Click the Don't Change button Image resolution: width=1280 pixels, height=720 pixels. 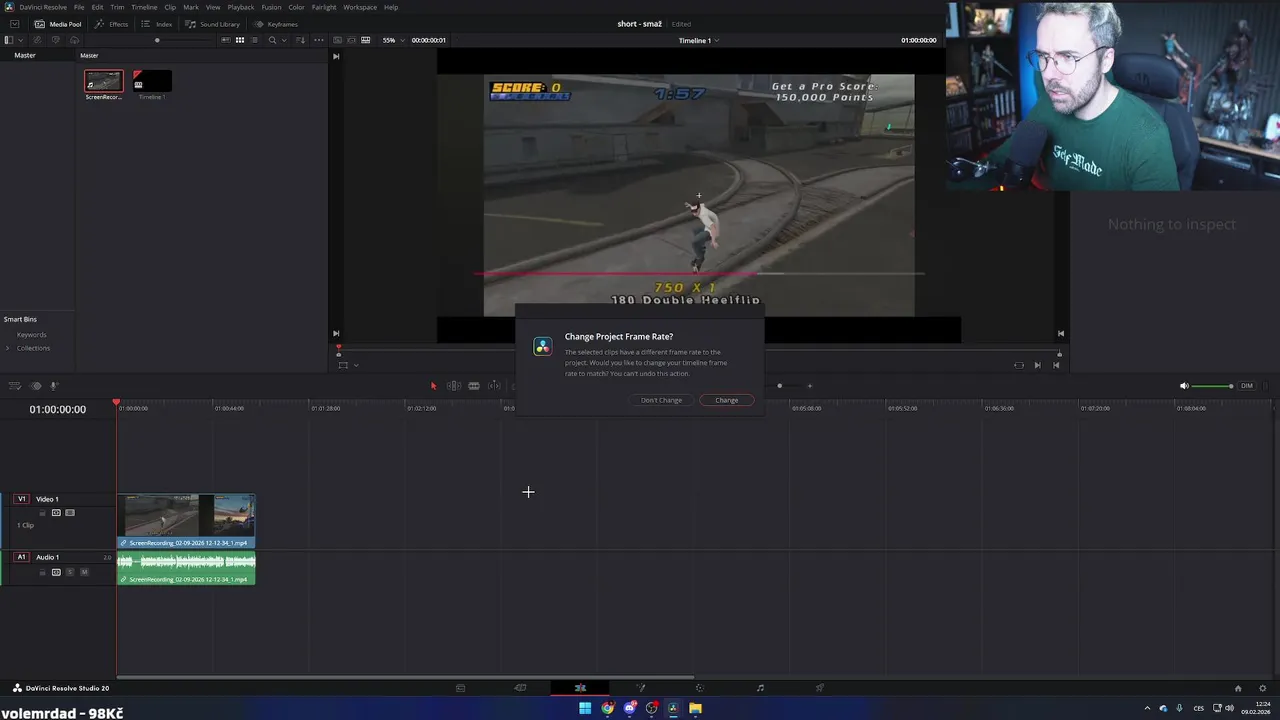pyautogui.click(x=661, y=400)
